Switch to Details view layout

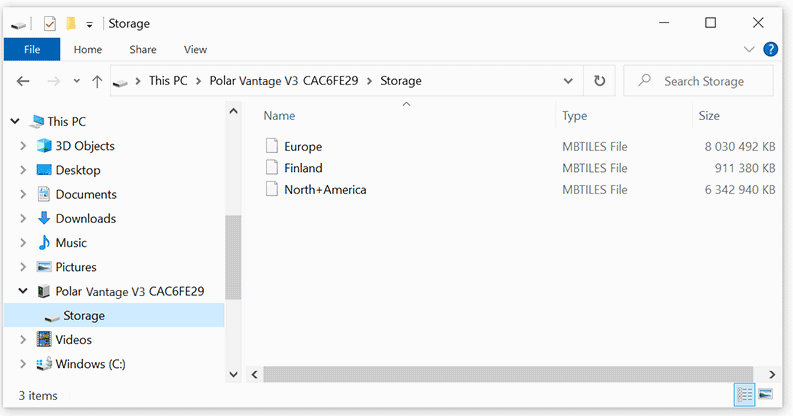[x=744, y=394]
